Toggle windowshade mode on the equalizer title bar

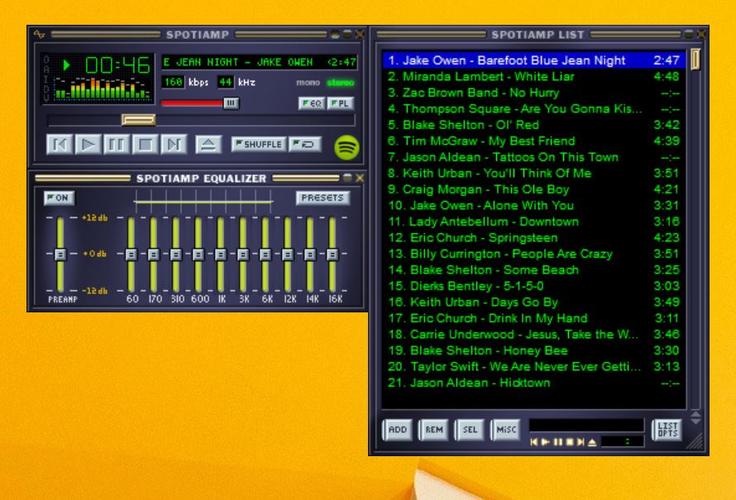click(x=347, y=178)
